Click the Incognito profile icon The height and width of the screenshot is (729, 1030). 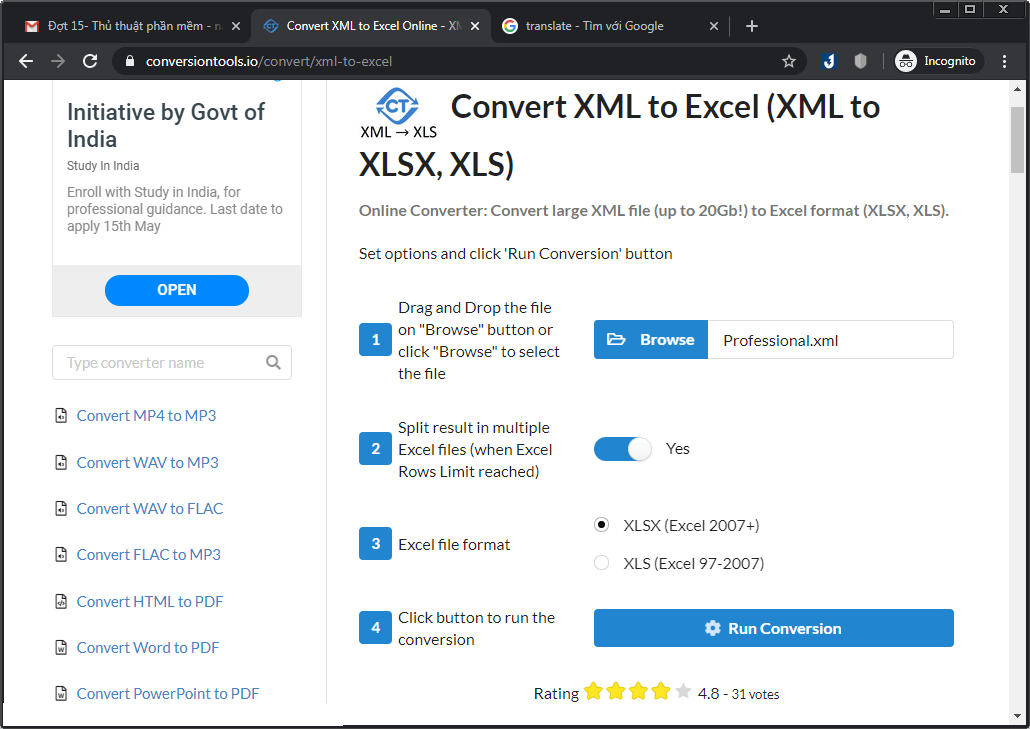[x=906, y=60]
